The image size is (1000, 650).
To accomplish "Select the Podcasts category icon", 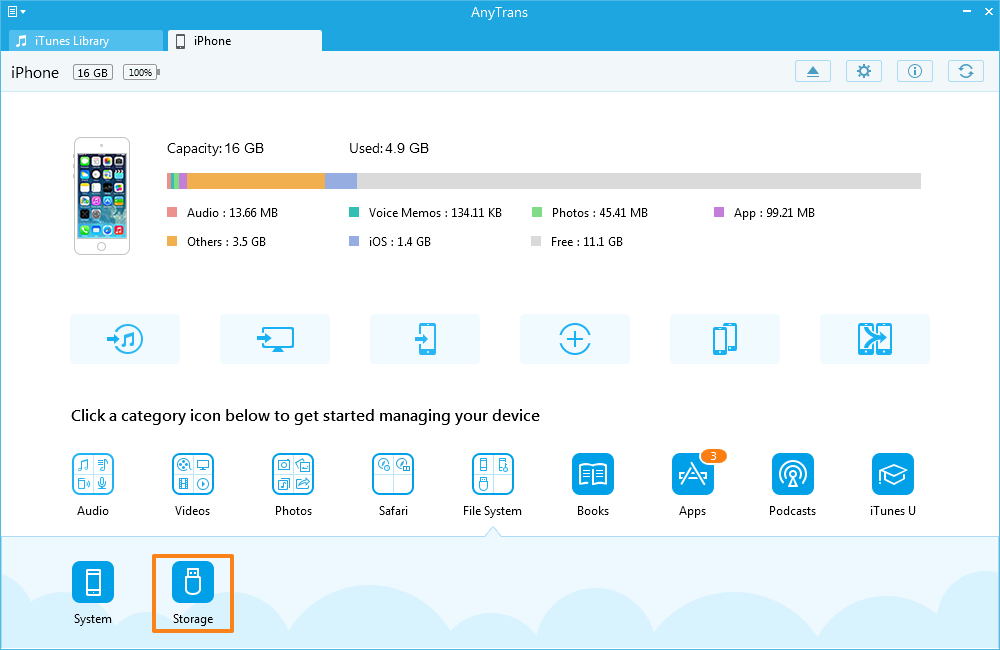I will (793, 474).
